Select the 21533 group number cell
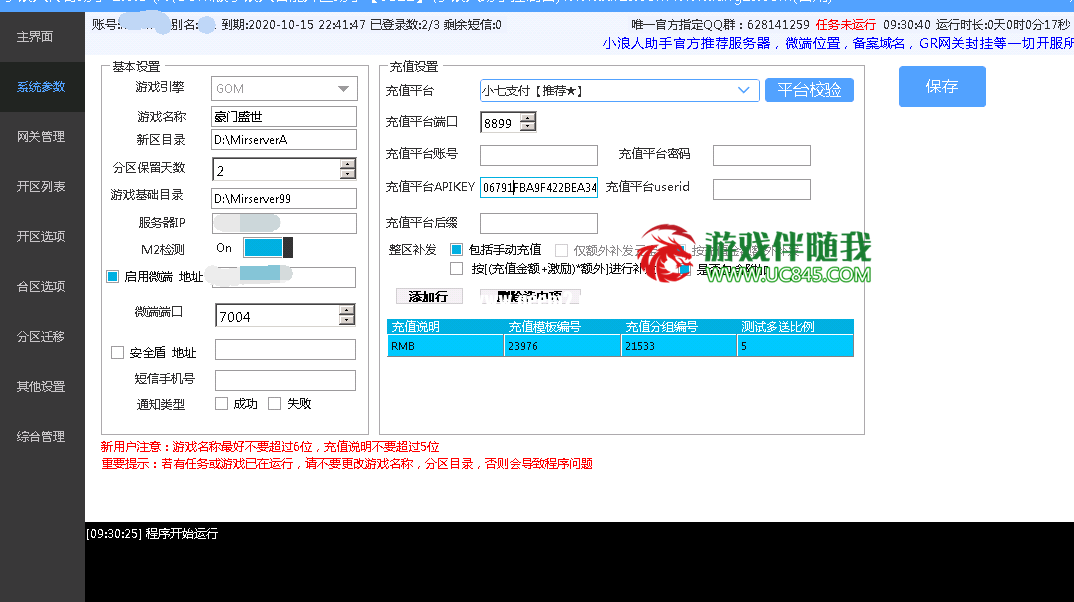The height and width of the screenshot is (602, 1074). tap(679, 346)
